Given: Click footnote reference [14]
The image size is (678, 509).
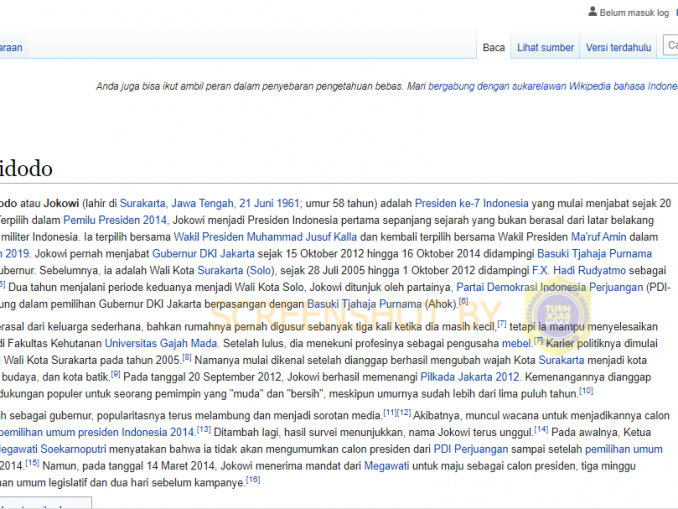Looking at the screenshot, I should coord(541,429).
